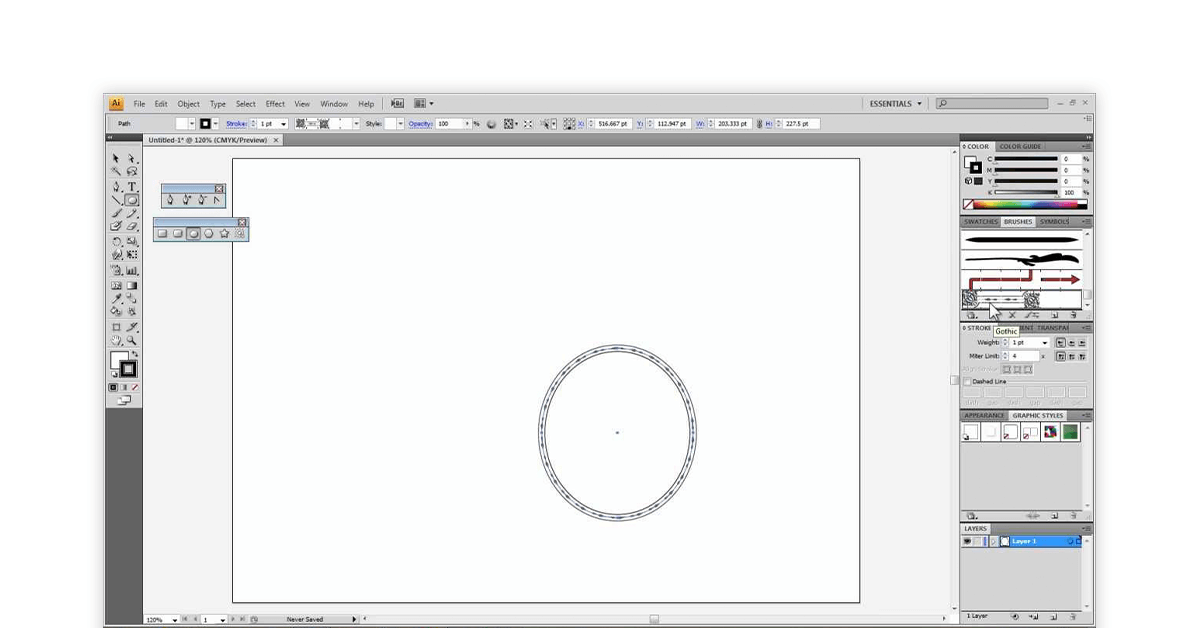Open the Effect menu
Viewport: 1200px width, 628px height.
(x=275, y=104)
